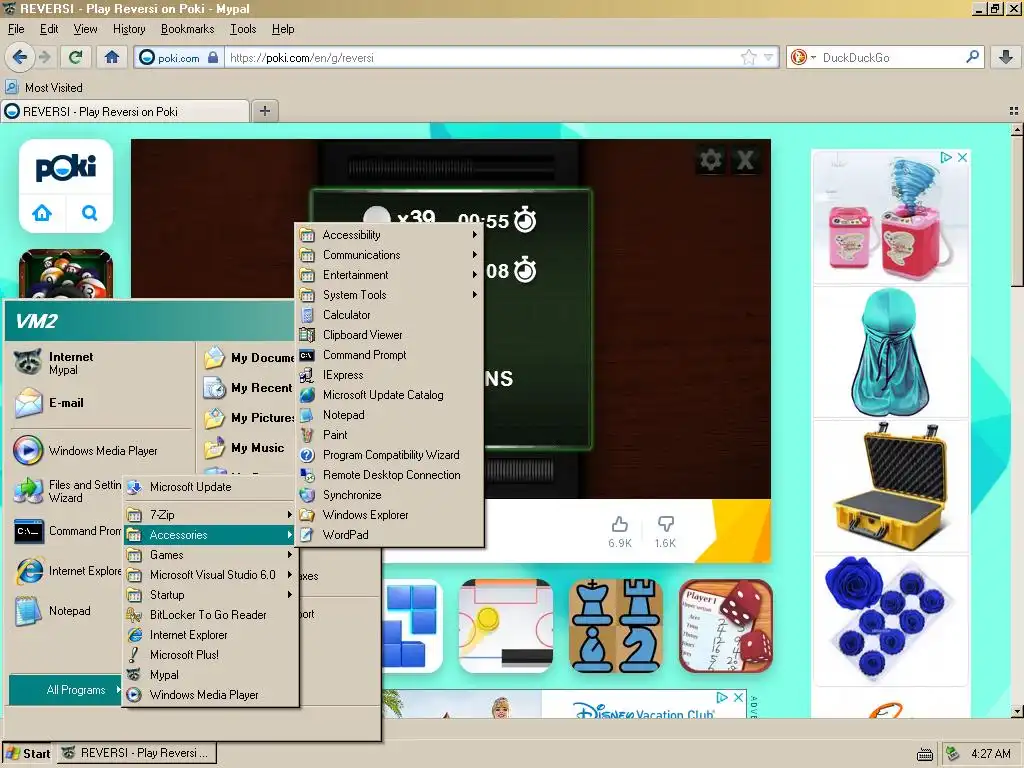Open Calculator from Accessories menu
The height and width of the screenshot is (768, 1024).
point(390,315)
